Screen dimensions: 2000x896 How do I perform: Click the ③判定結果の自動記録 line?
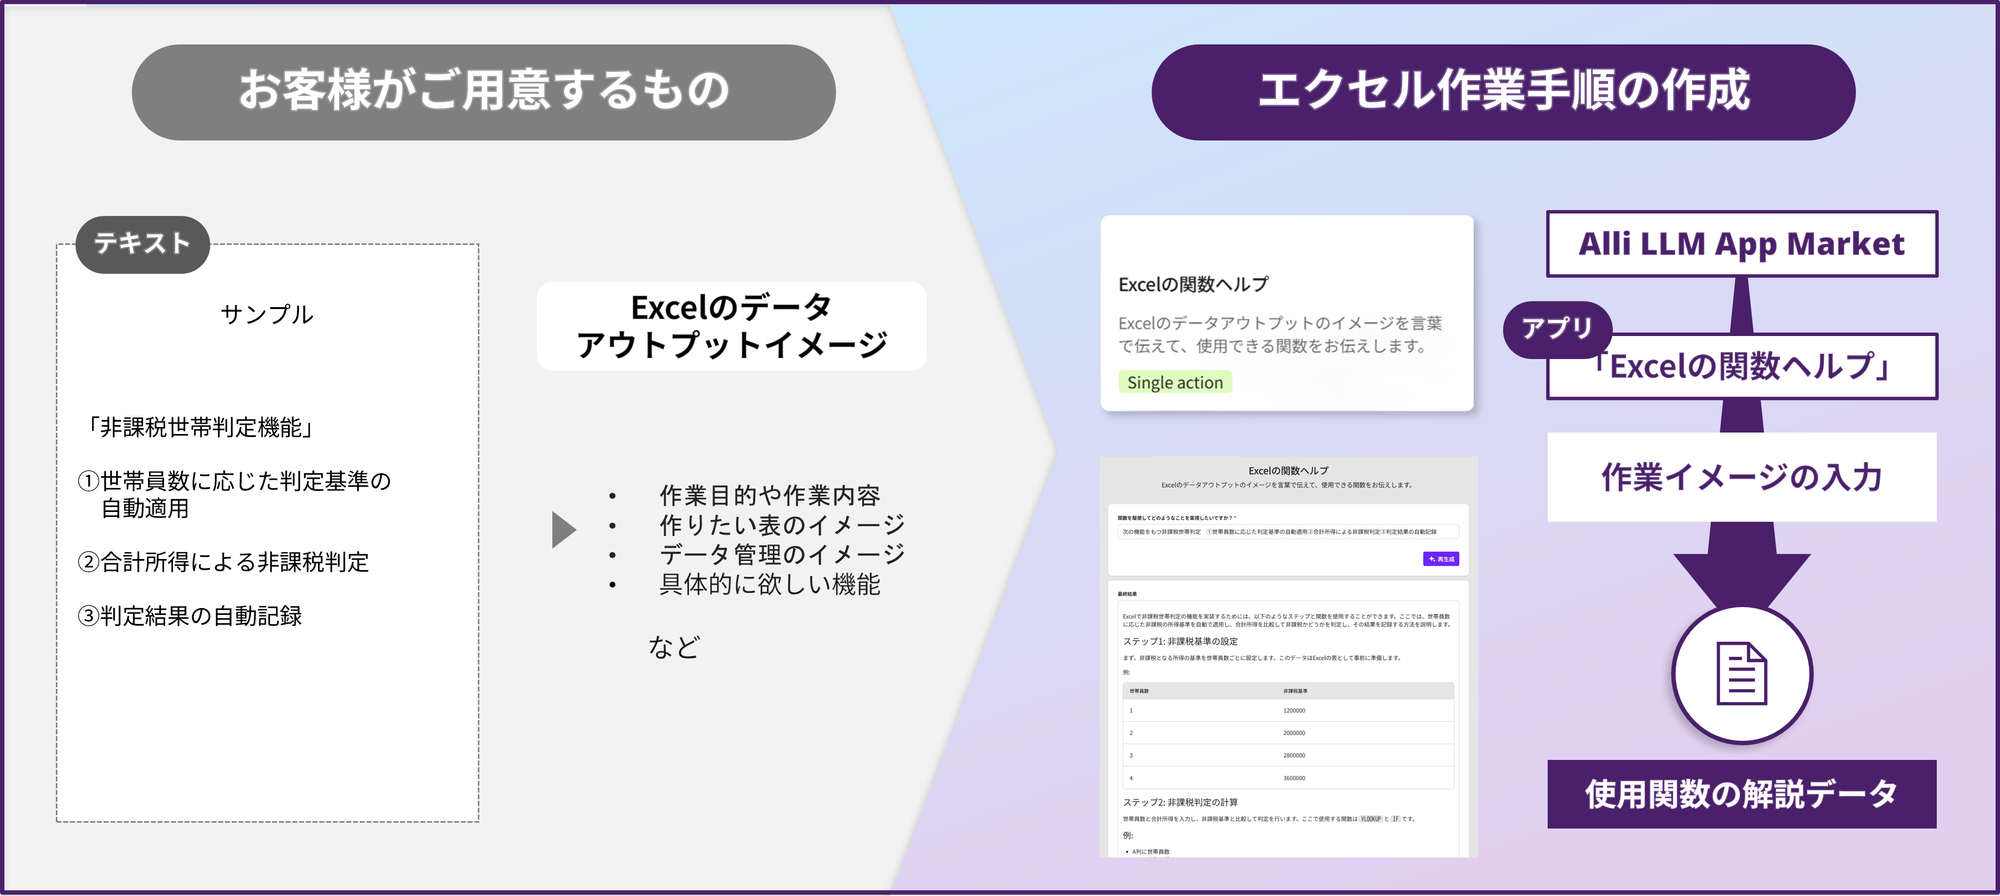pos(190,616)
